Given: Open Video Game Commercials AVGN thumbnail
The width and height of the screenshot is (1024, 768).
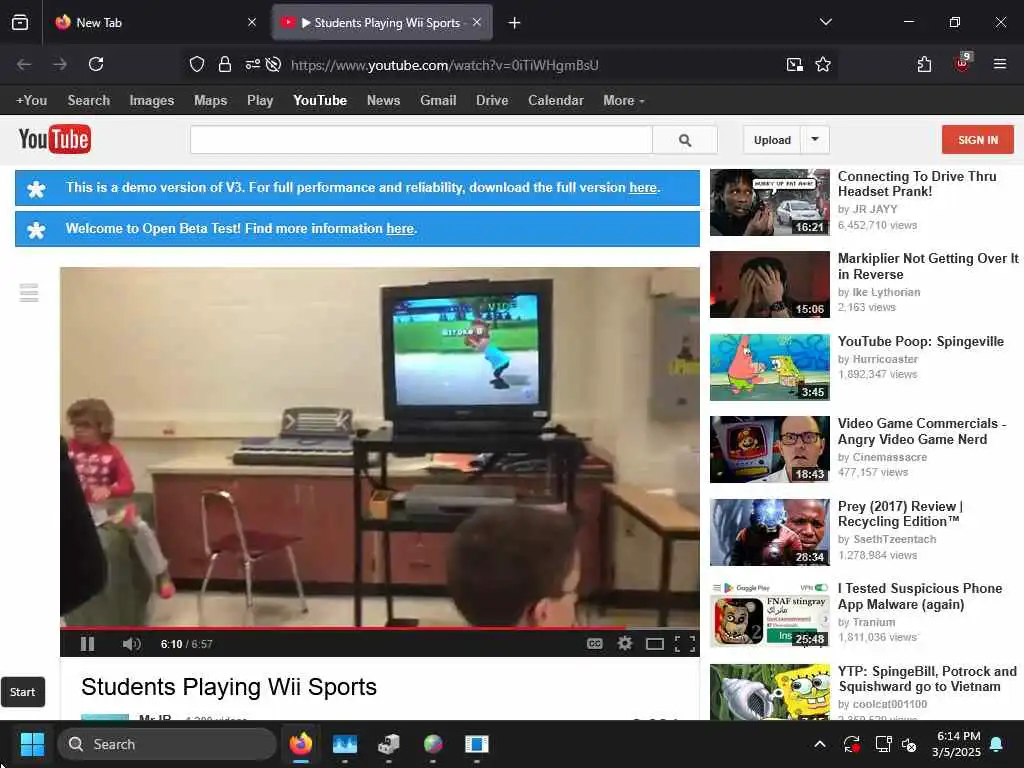Looking at the screenshot, I should tap(769, 449).
